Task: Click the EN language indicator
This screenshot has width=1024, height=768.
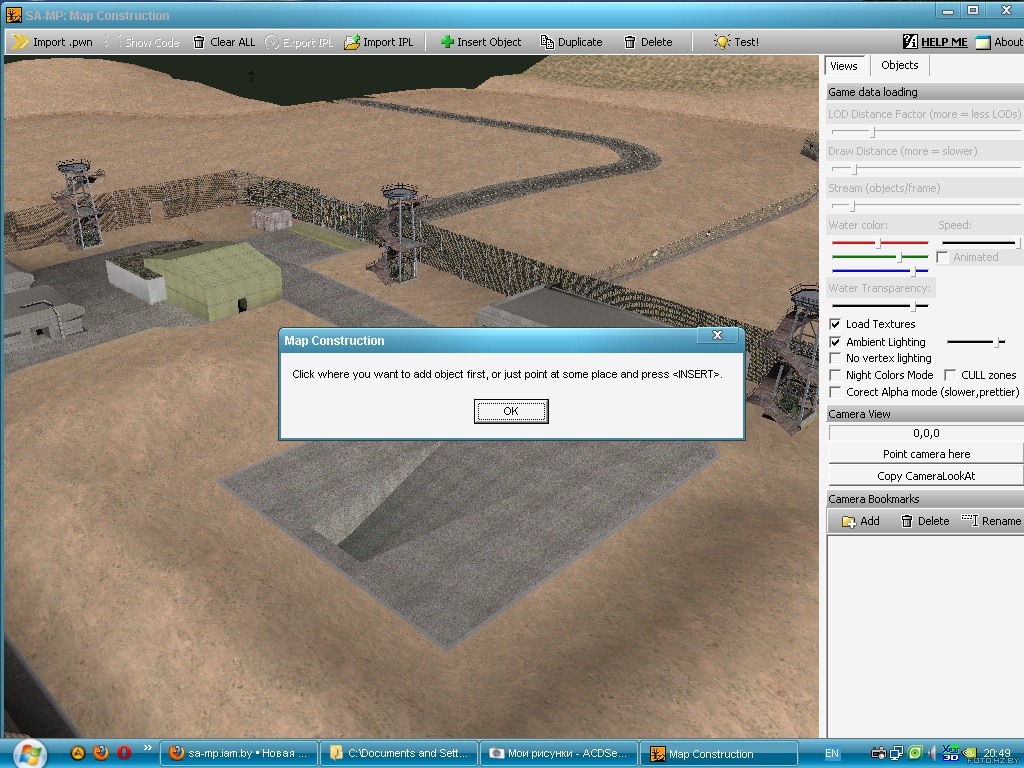Action: [x=832, y=754]
